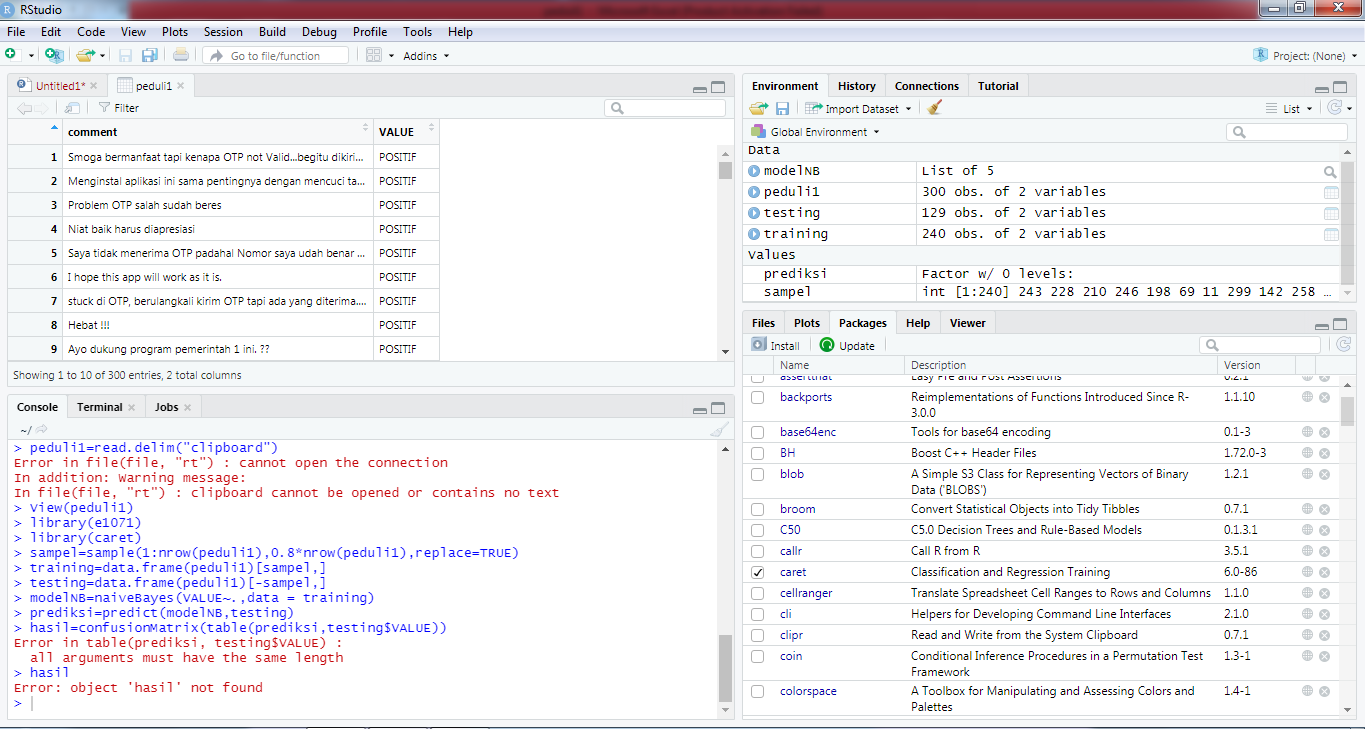Open recent files dropdown arrow

[x=103, y=56]
